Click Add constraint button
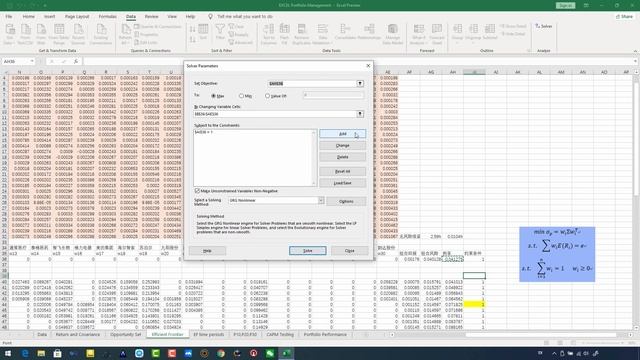 (342, 134)
